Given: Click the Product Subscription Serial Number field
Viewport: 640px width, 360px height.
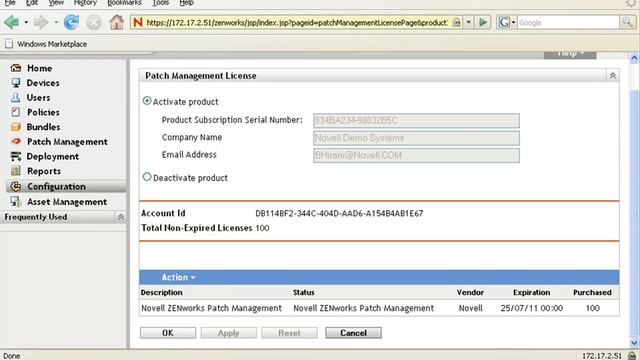Looking at the screenshot, I should tap(416, 120).
